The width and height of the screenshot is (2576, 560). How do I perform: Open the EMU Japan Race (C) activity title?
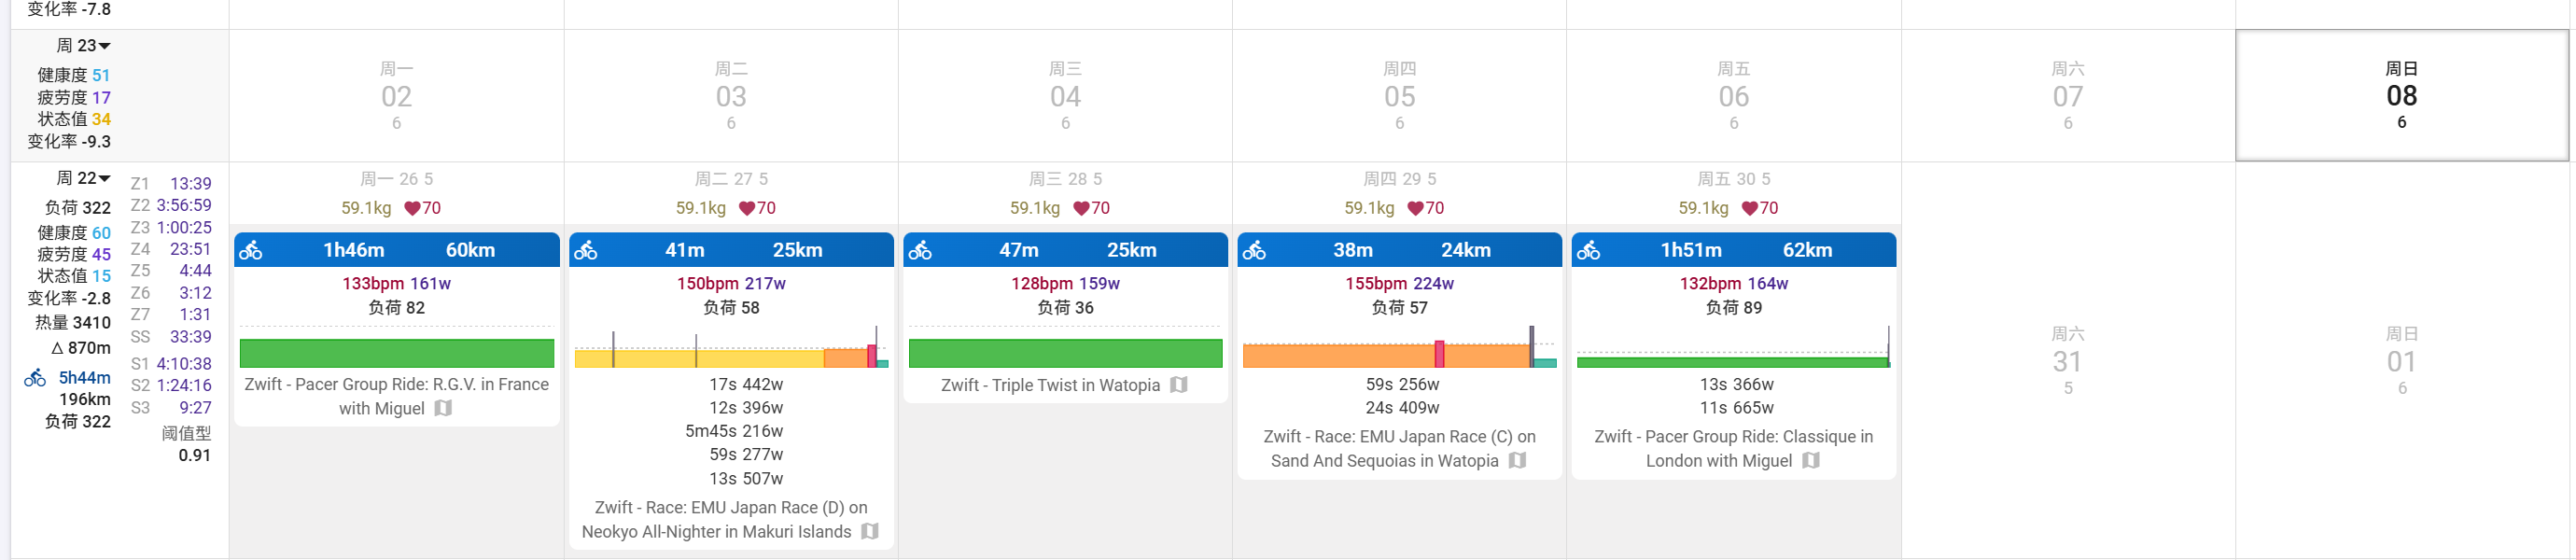[1398, 449]
